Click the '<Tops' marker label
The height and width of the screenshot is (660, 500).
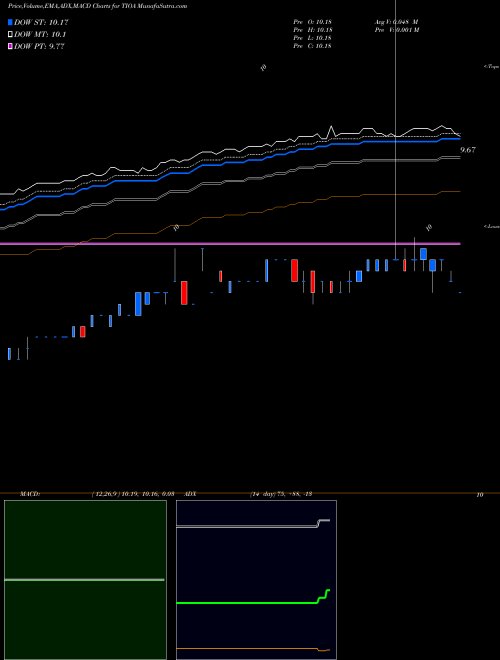pyautogui.click(x=492, y=67)
